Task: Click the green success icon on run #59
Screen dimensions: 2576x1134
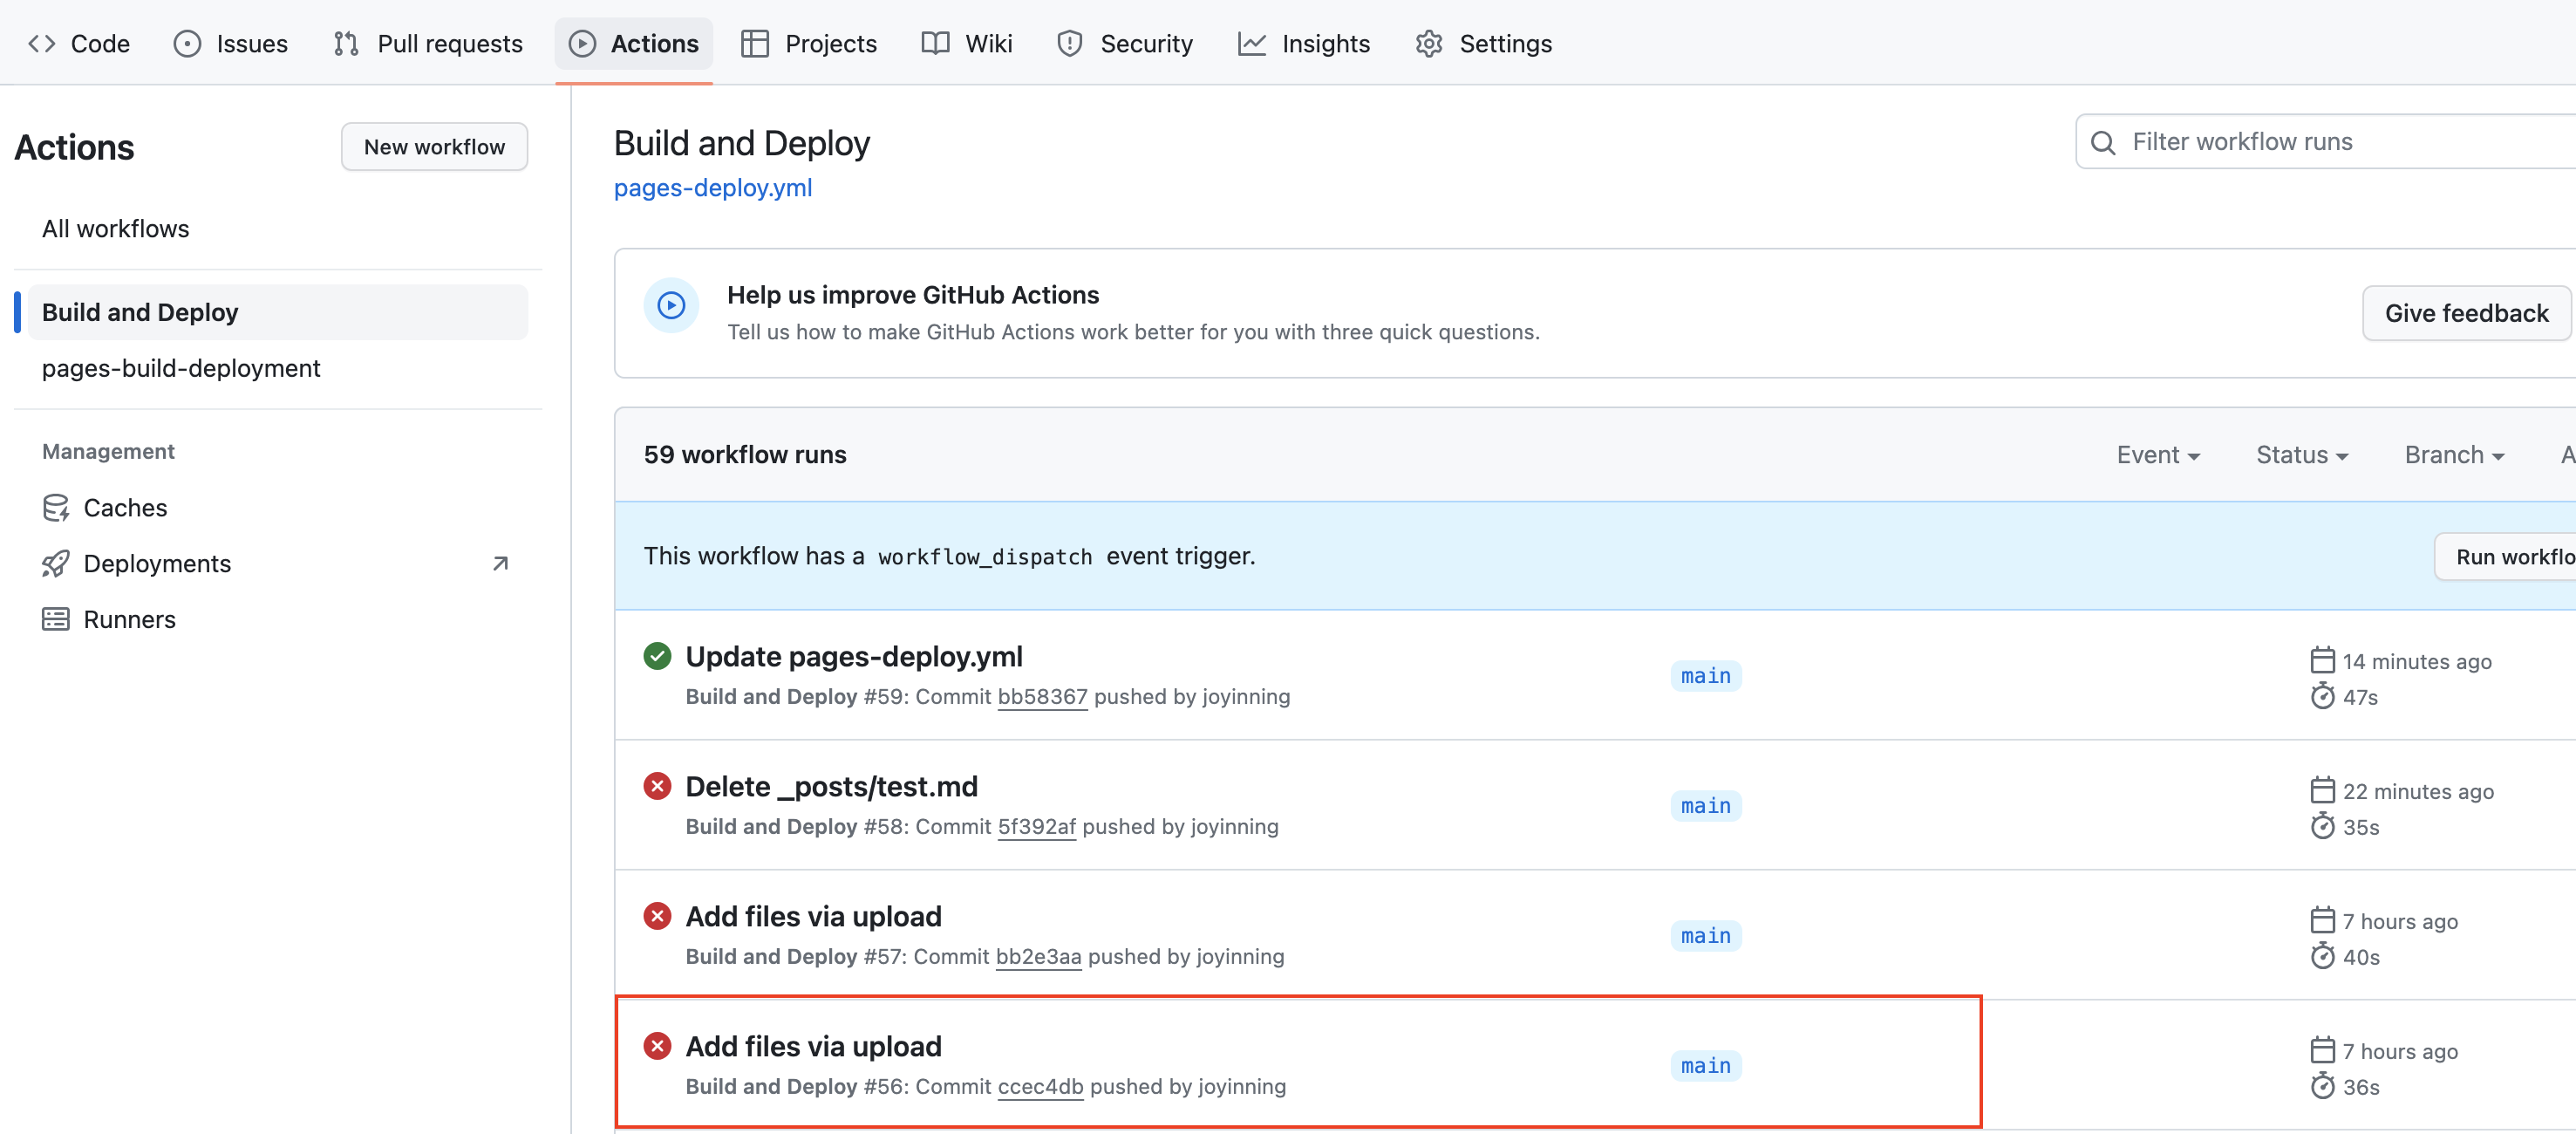Action: coord(657,656)
